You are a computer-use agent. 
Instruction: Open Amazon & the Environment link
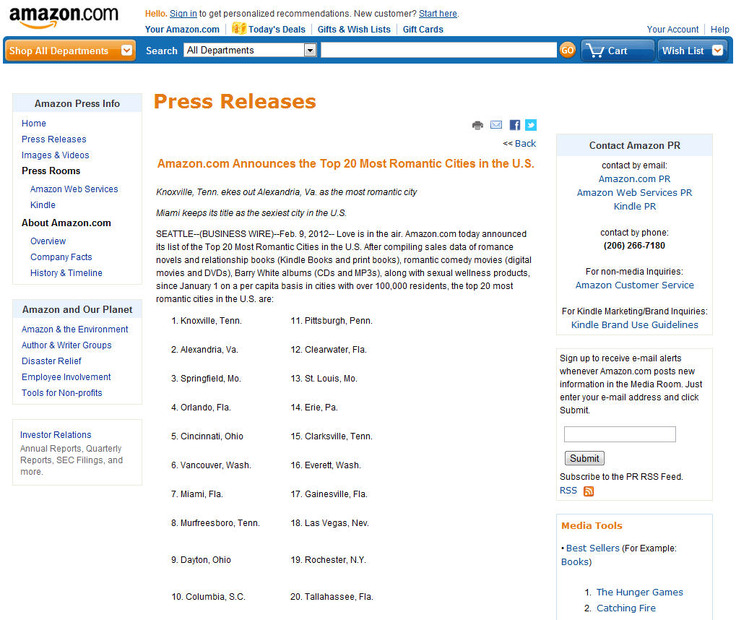75,329
